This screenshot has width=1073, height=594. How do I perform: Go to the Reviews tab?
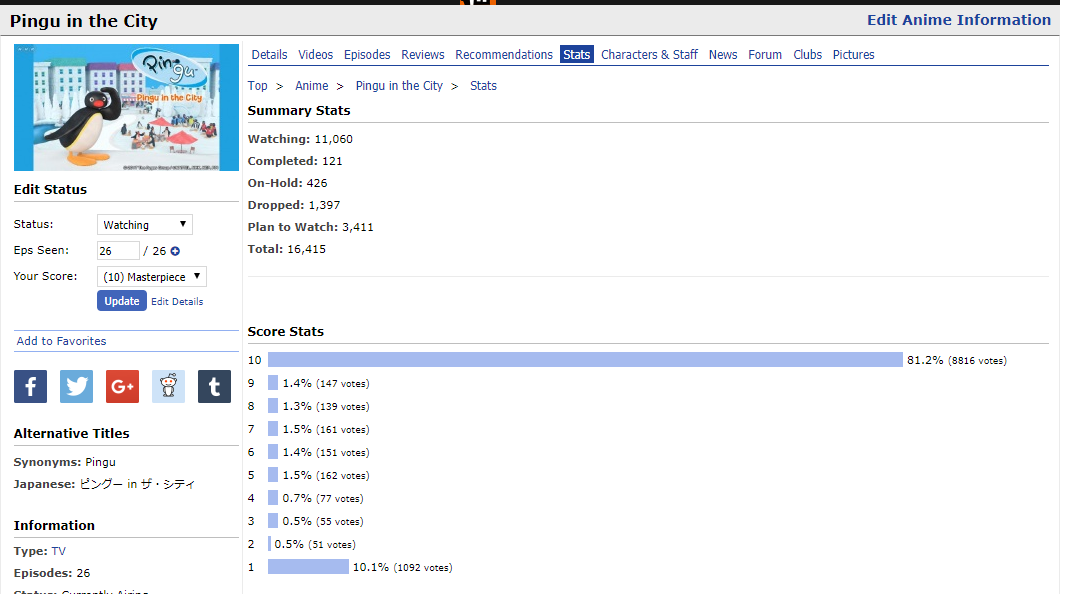423,55
